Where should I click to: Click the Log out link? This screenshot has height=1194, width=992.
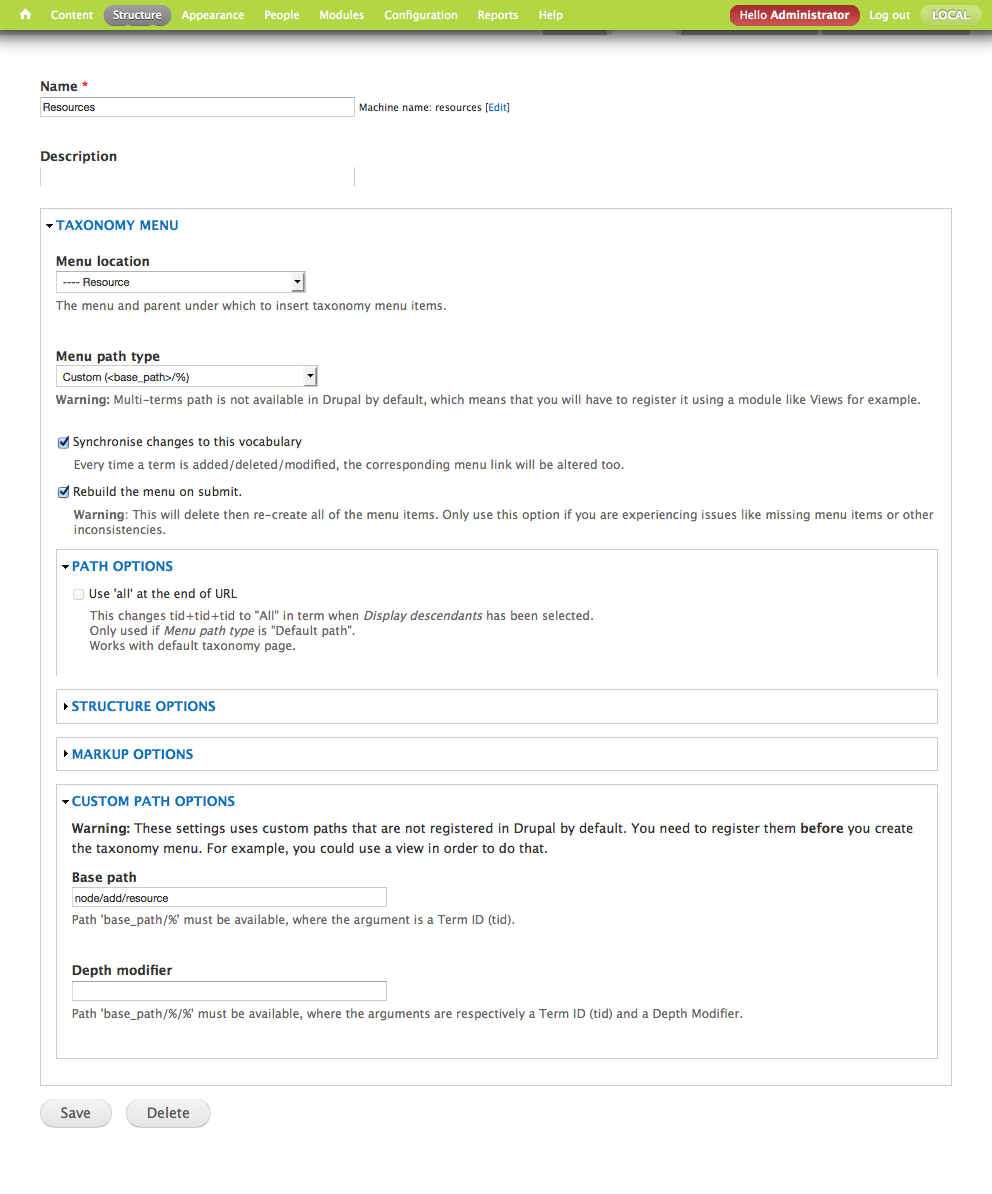point(889,15)
